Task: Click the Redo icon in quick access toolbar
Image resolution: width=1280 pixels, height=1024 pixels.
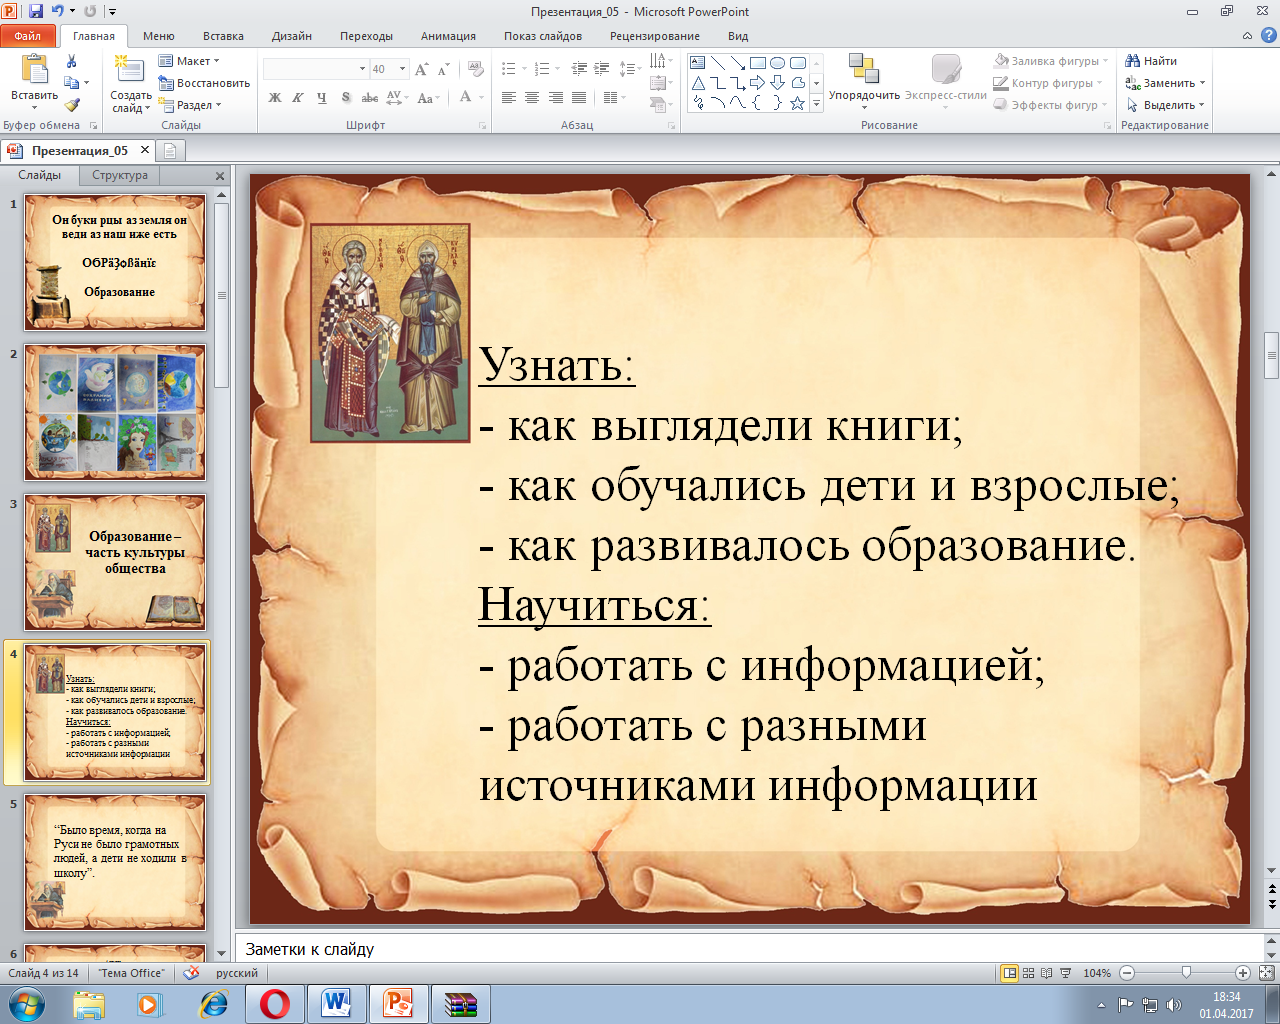Action: click(90, 11)
